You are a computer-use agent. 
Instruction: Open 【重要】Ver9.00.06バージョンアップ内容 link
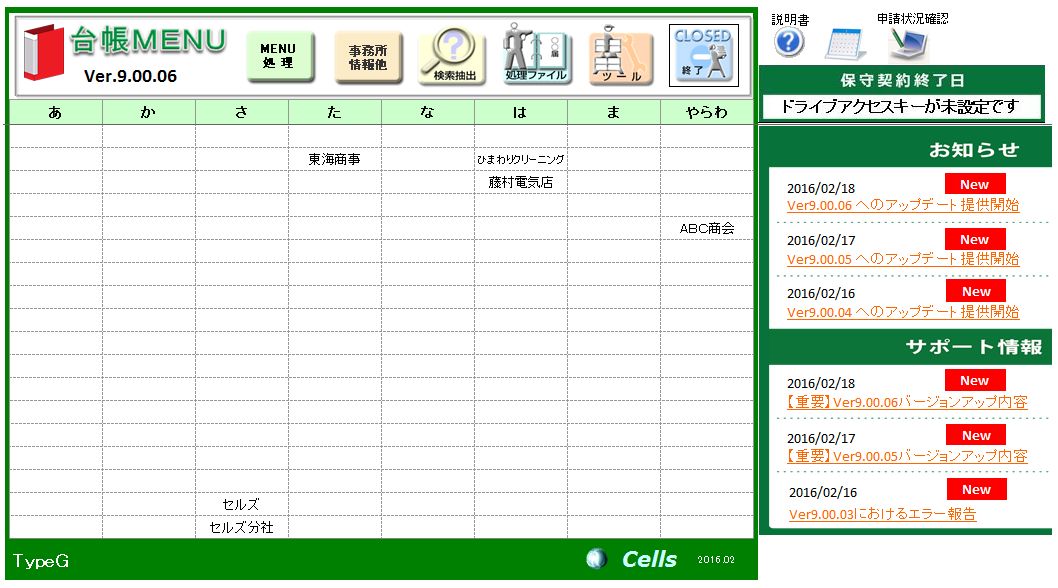[x=907, y=402]
